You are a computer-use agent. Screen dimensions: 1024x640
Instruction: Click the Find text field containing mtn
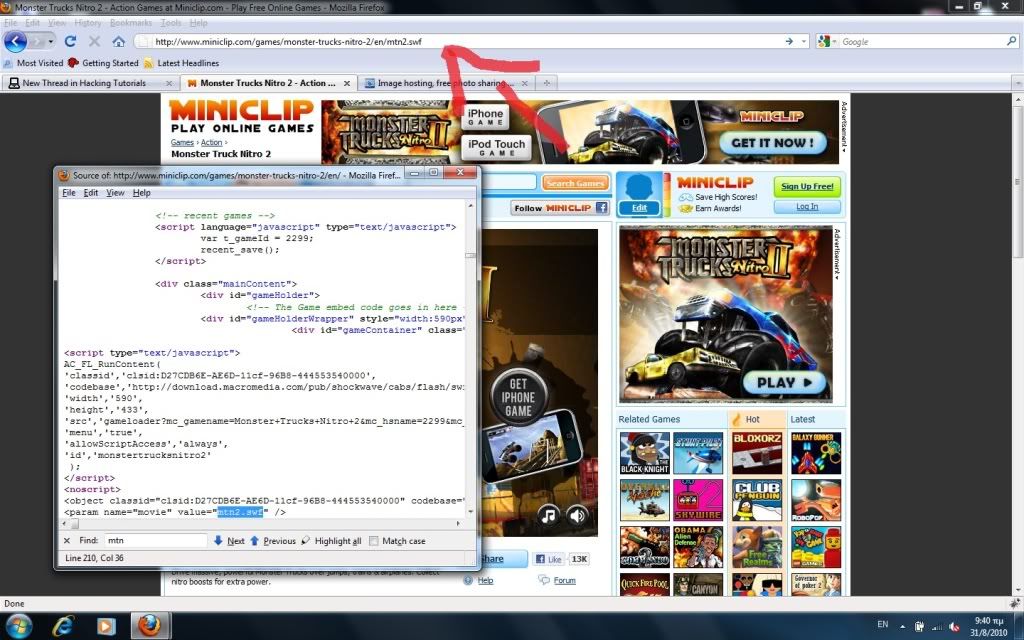pos(155,541)
